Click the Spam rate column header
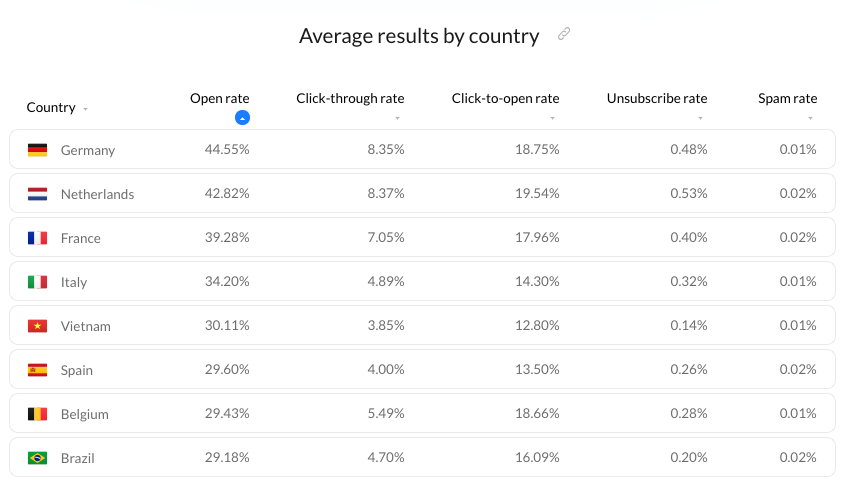 click(x=787, y=98)
